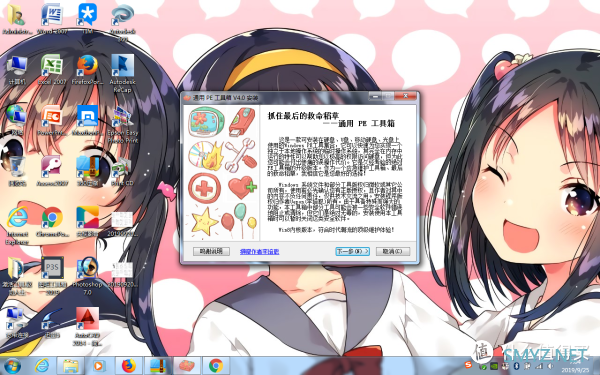Launch the media player taskbar icon
The width and height of the screenshot is (600, 375).
[98, 366]
